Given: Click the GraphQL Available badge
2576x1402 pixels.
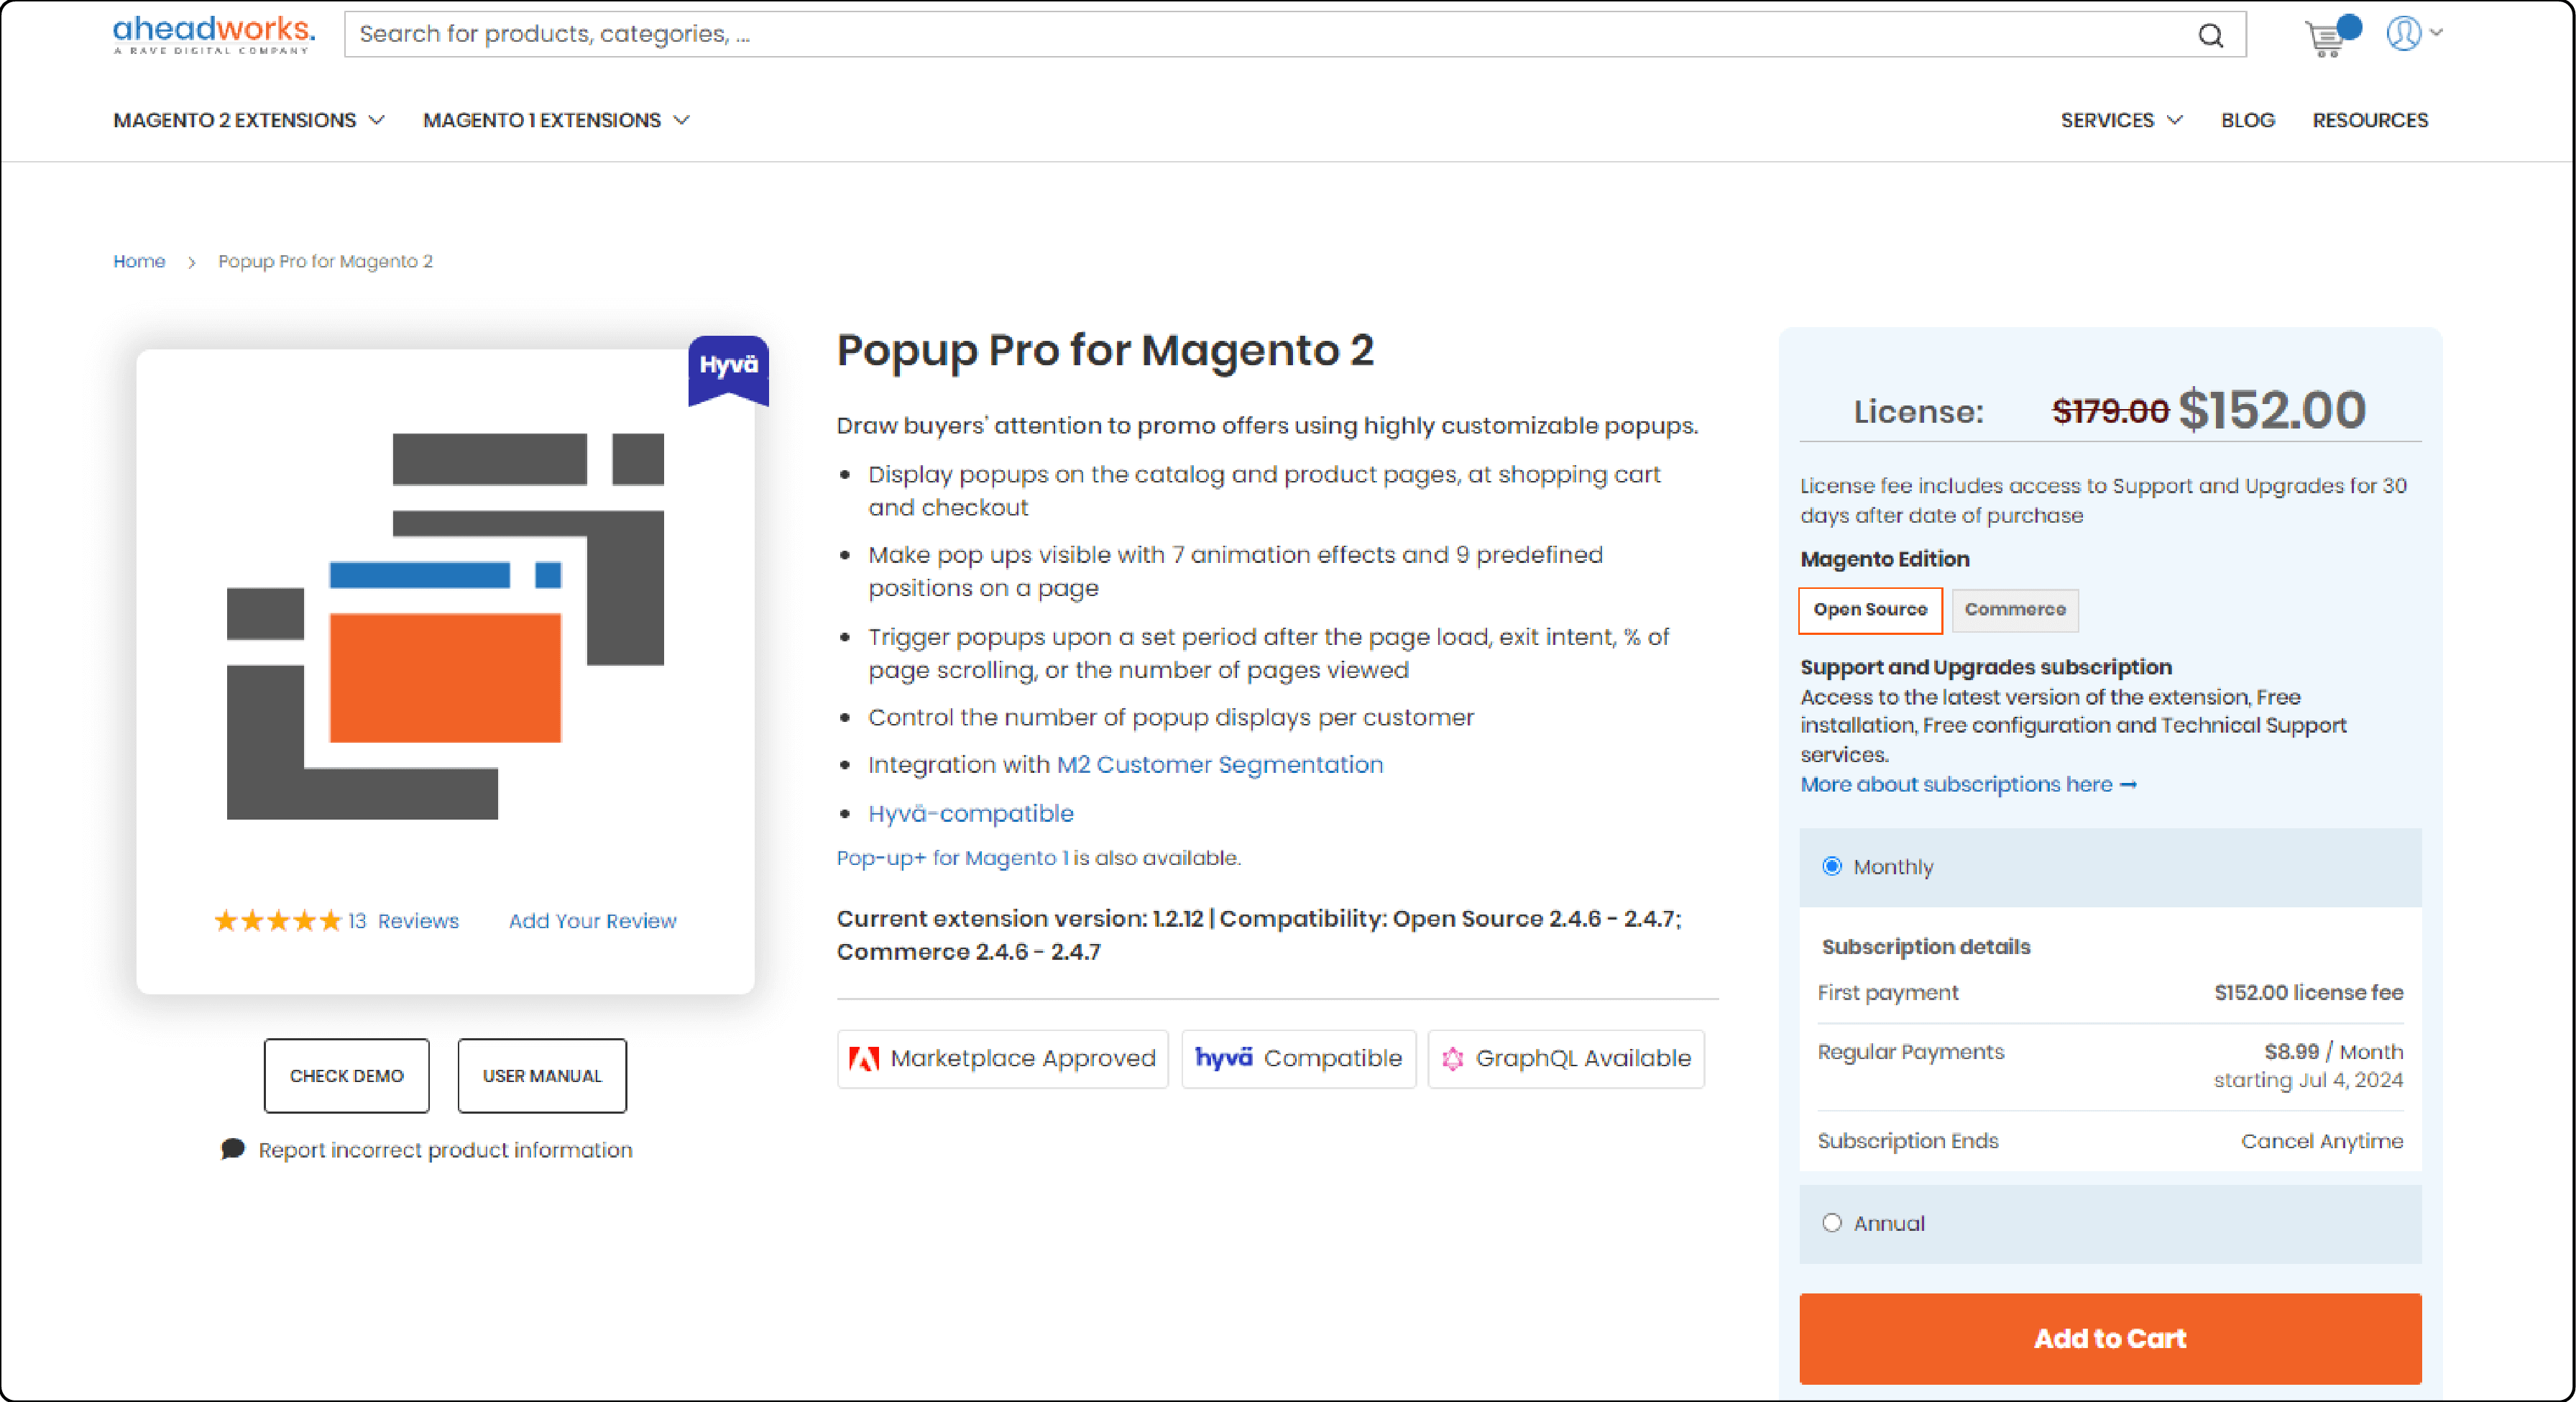Looking at the screenshot, I should coord(1565,1058).
